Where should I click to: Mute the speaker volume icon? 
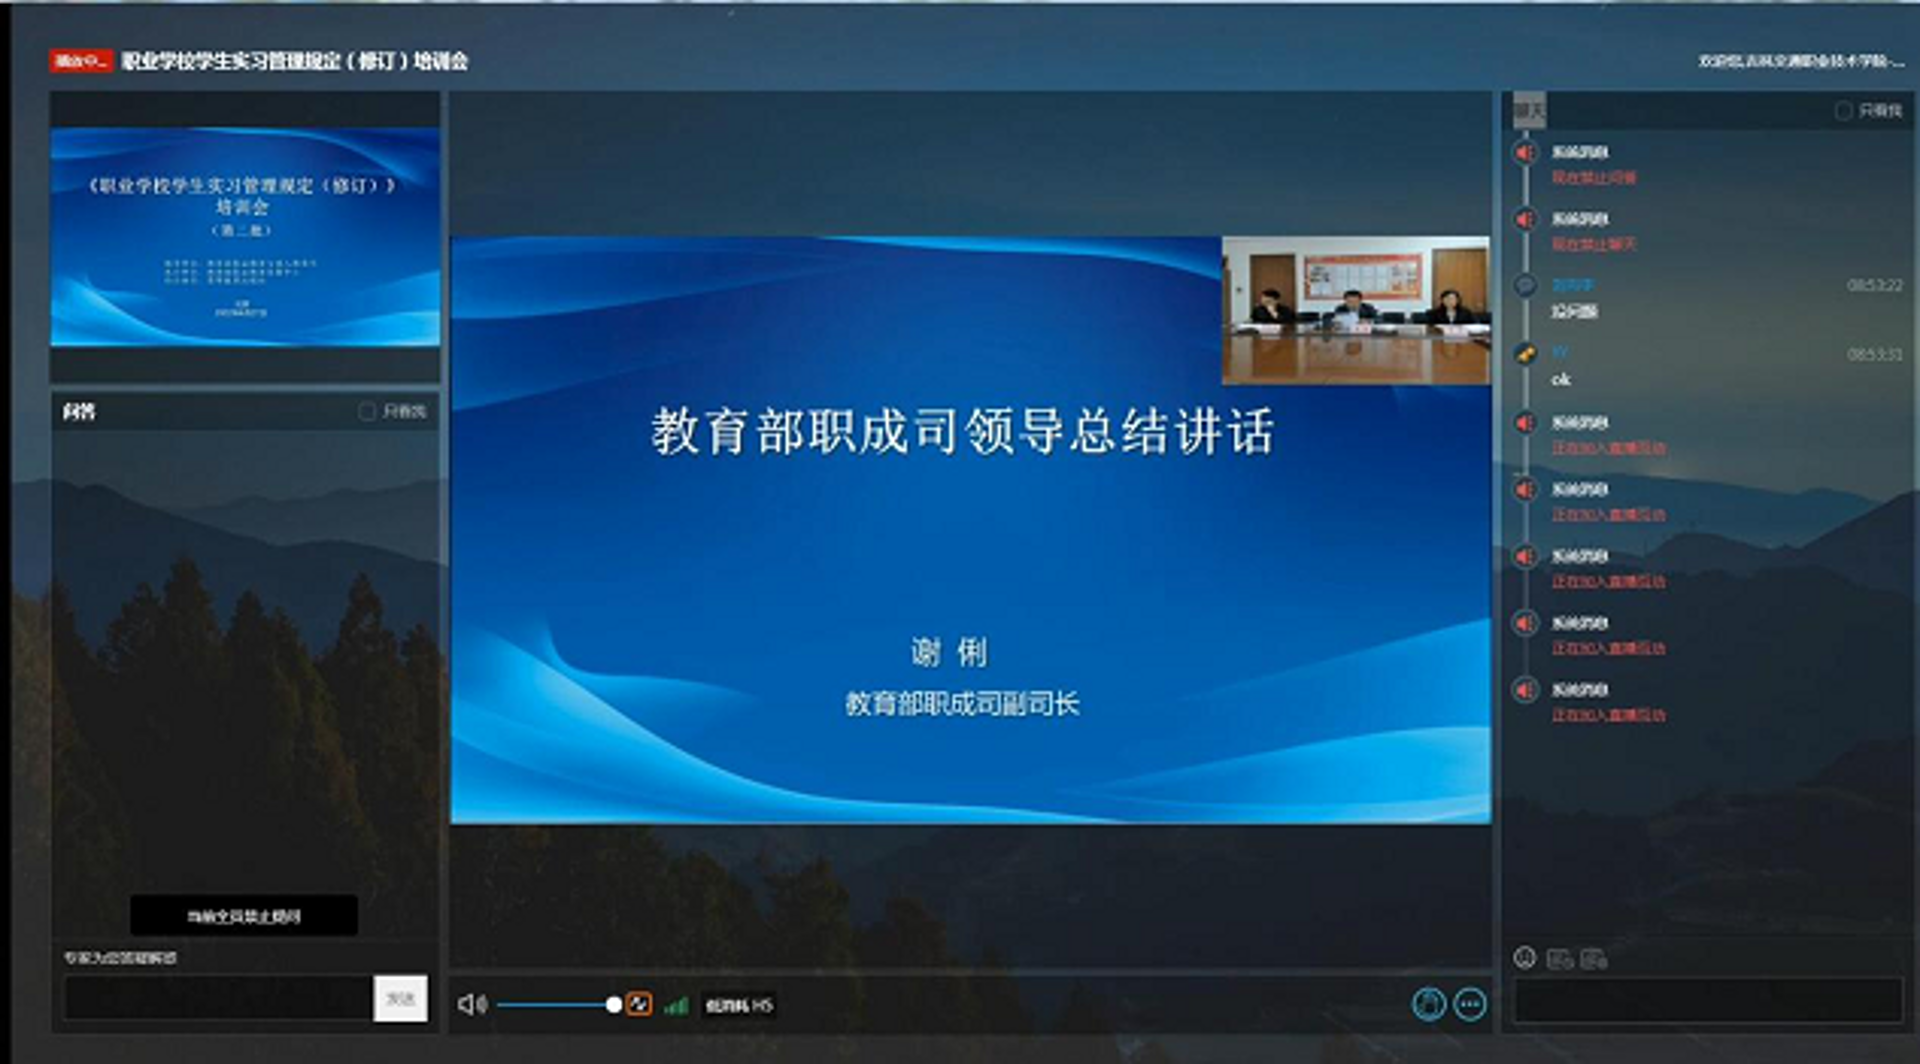472,1004
